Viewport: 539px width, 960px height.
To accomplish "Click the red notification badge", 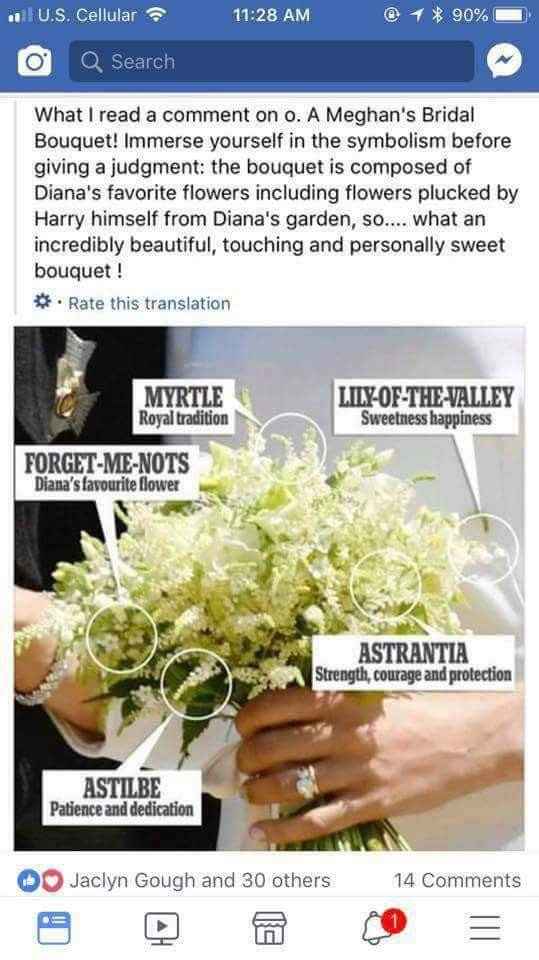I will pos(393,920).
